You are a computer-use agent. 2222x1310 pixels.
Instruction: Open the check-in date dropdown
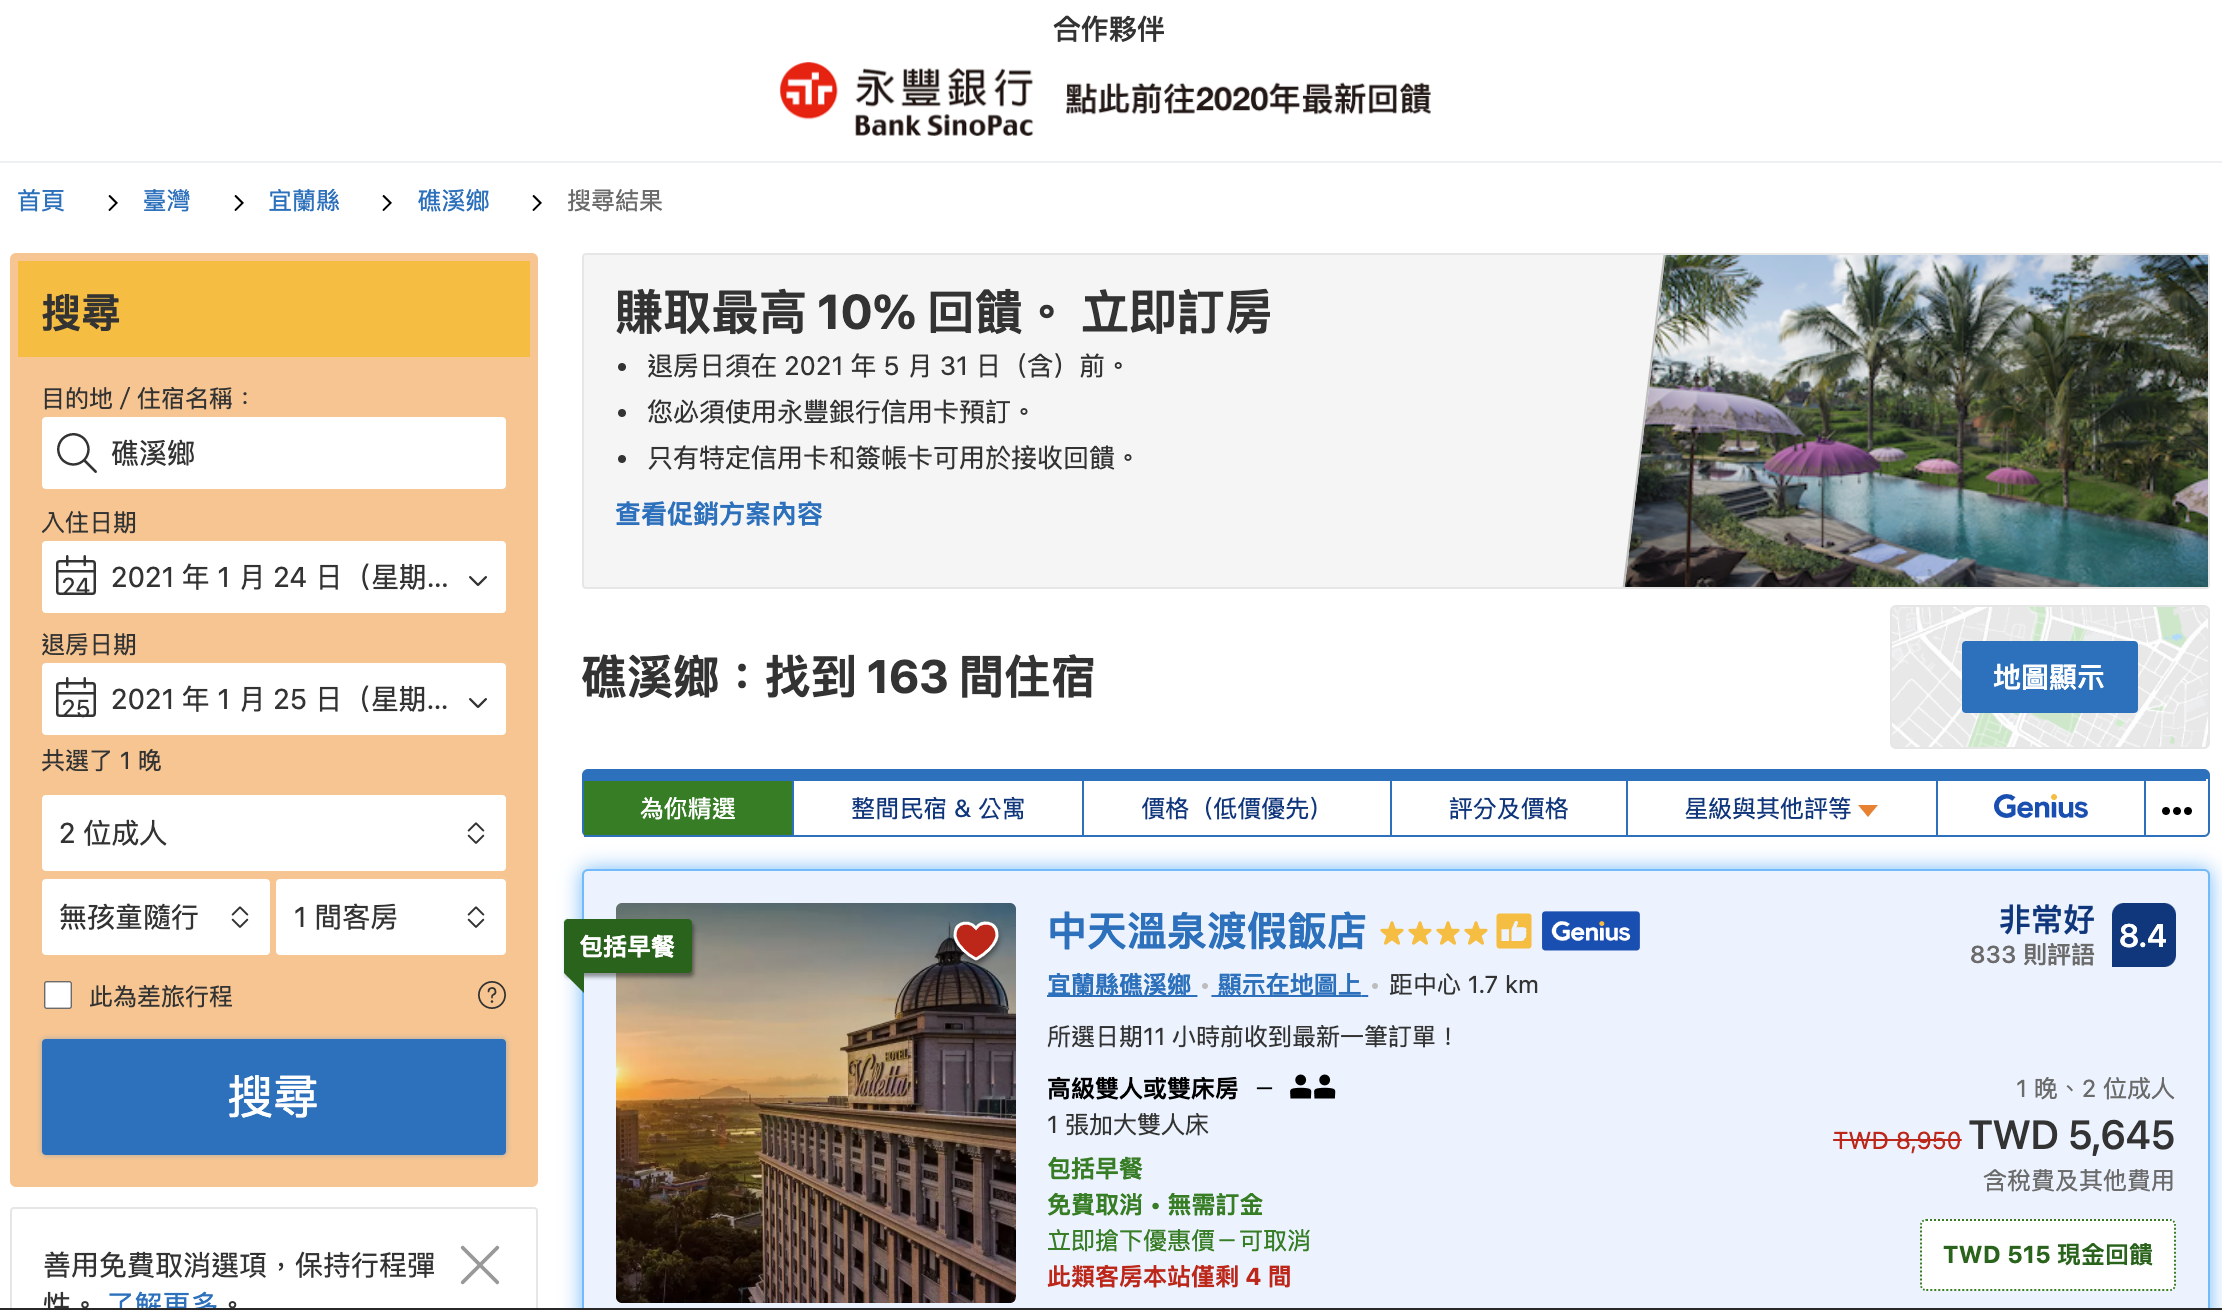(274, 577)
